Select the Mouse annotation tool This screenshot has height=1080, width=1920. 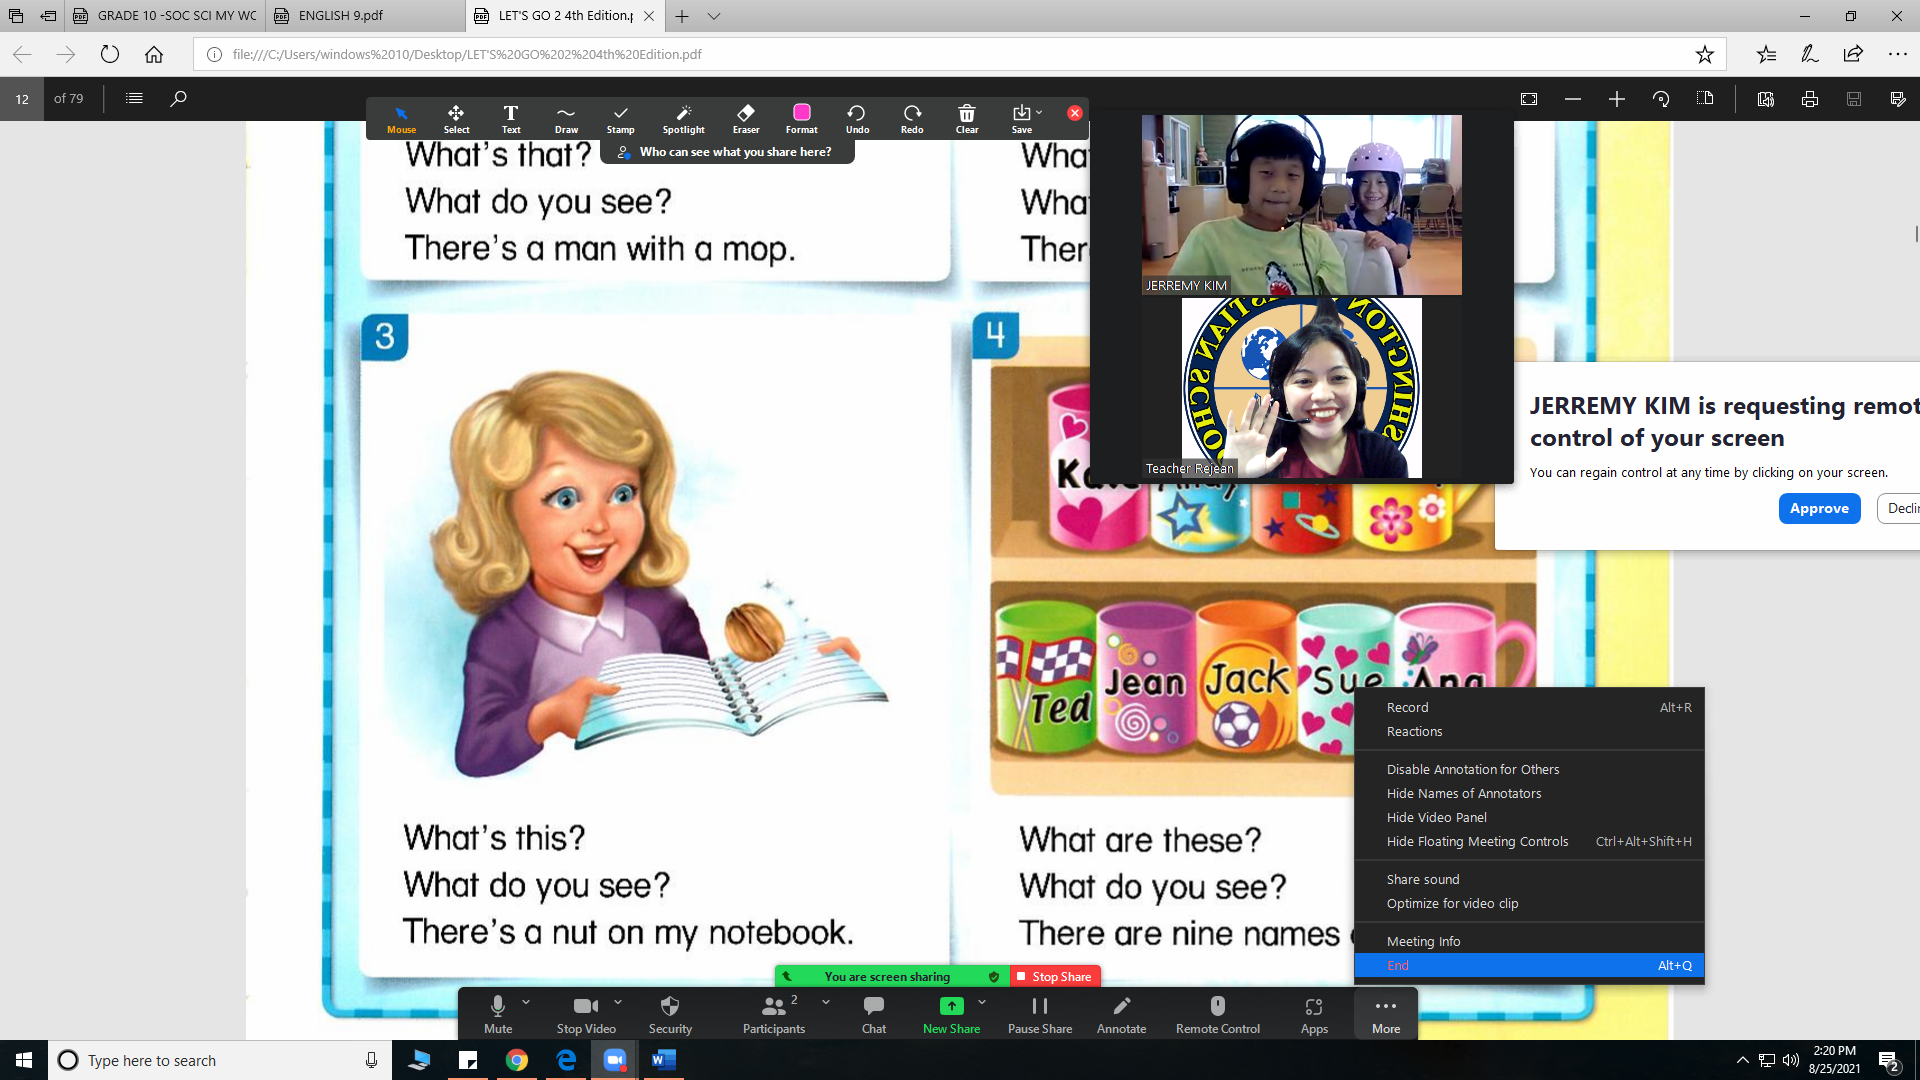click(401, 118)
